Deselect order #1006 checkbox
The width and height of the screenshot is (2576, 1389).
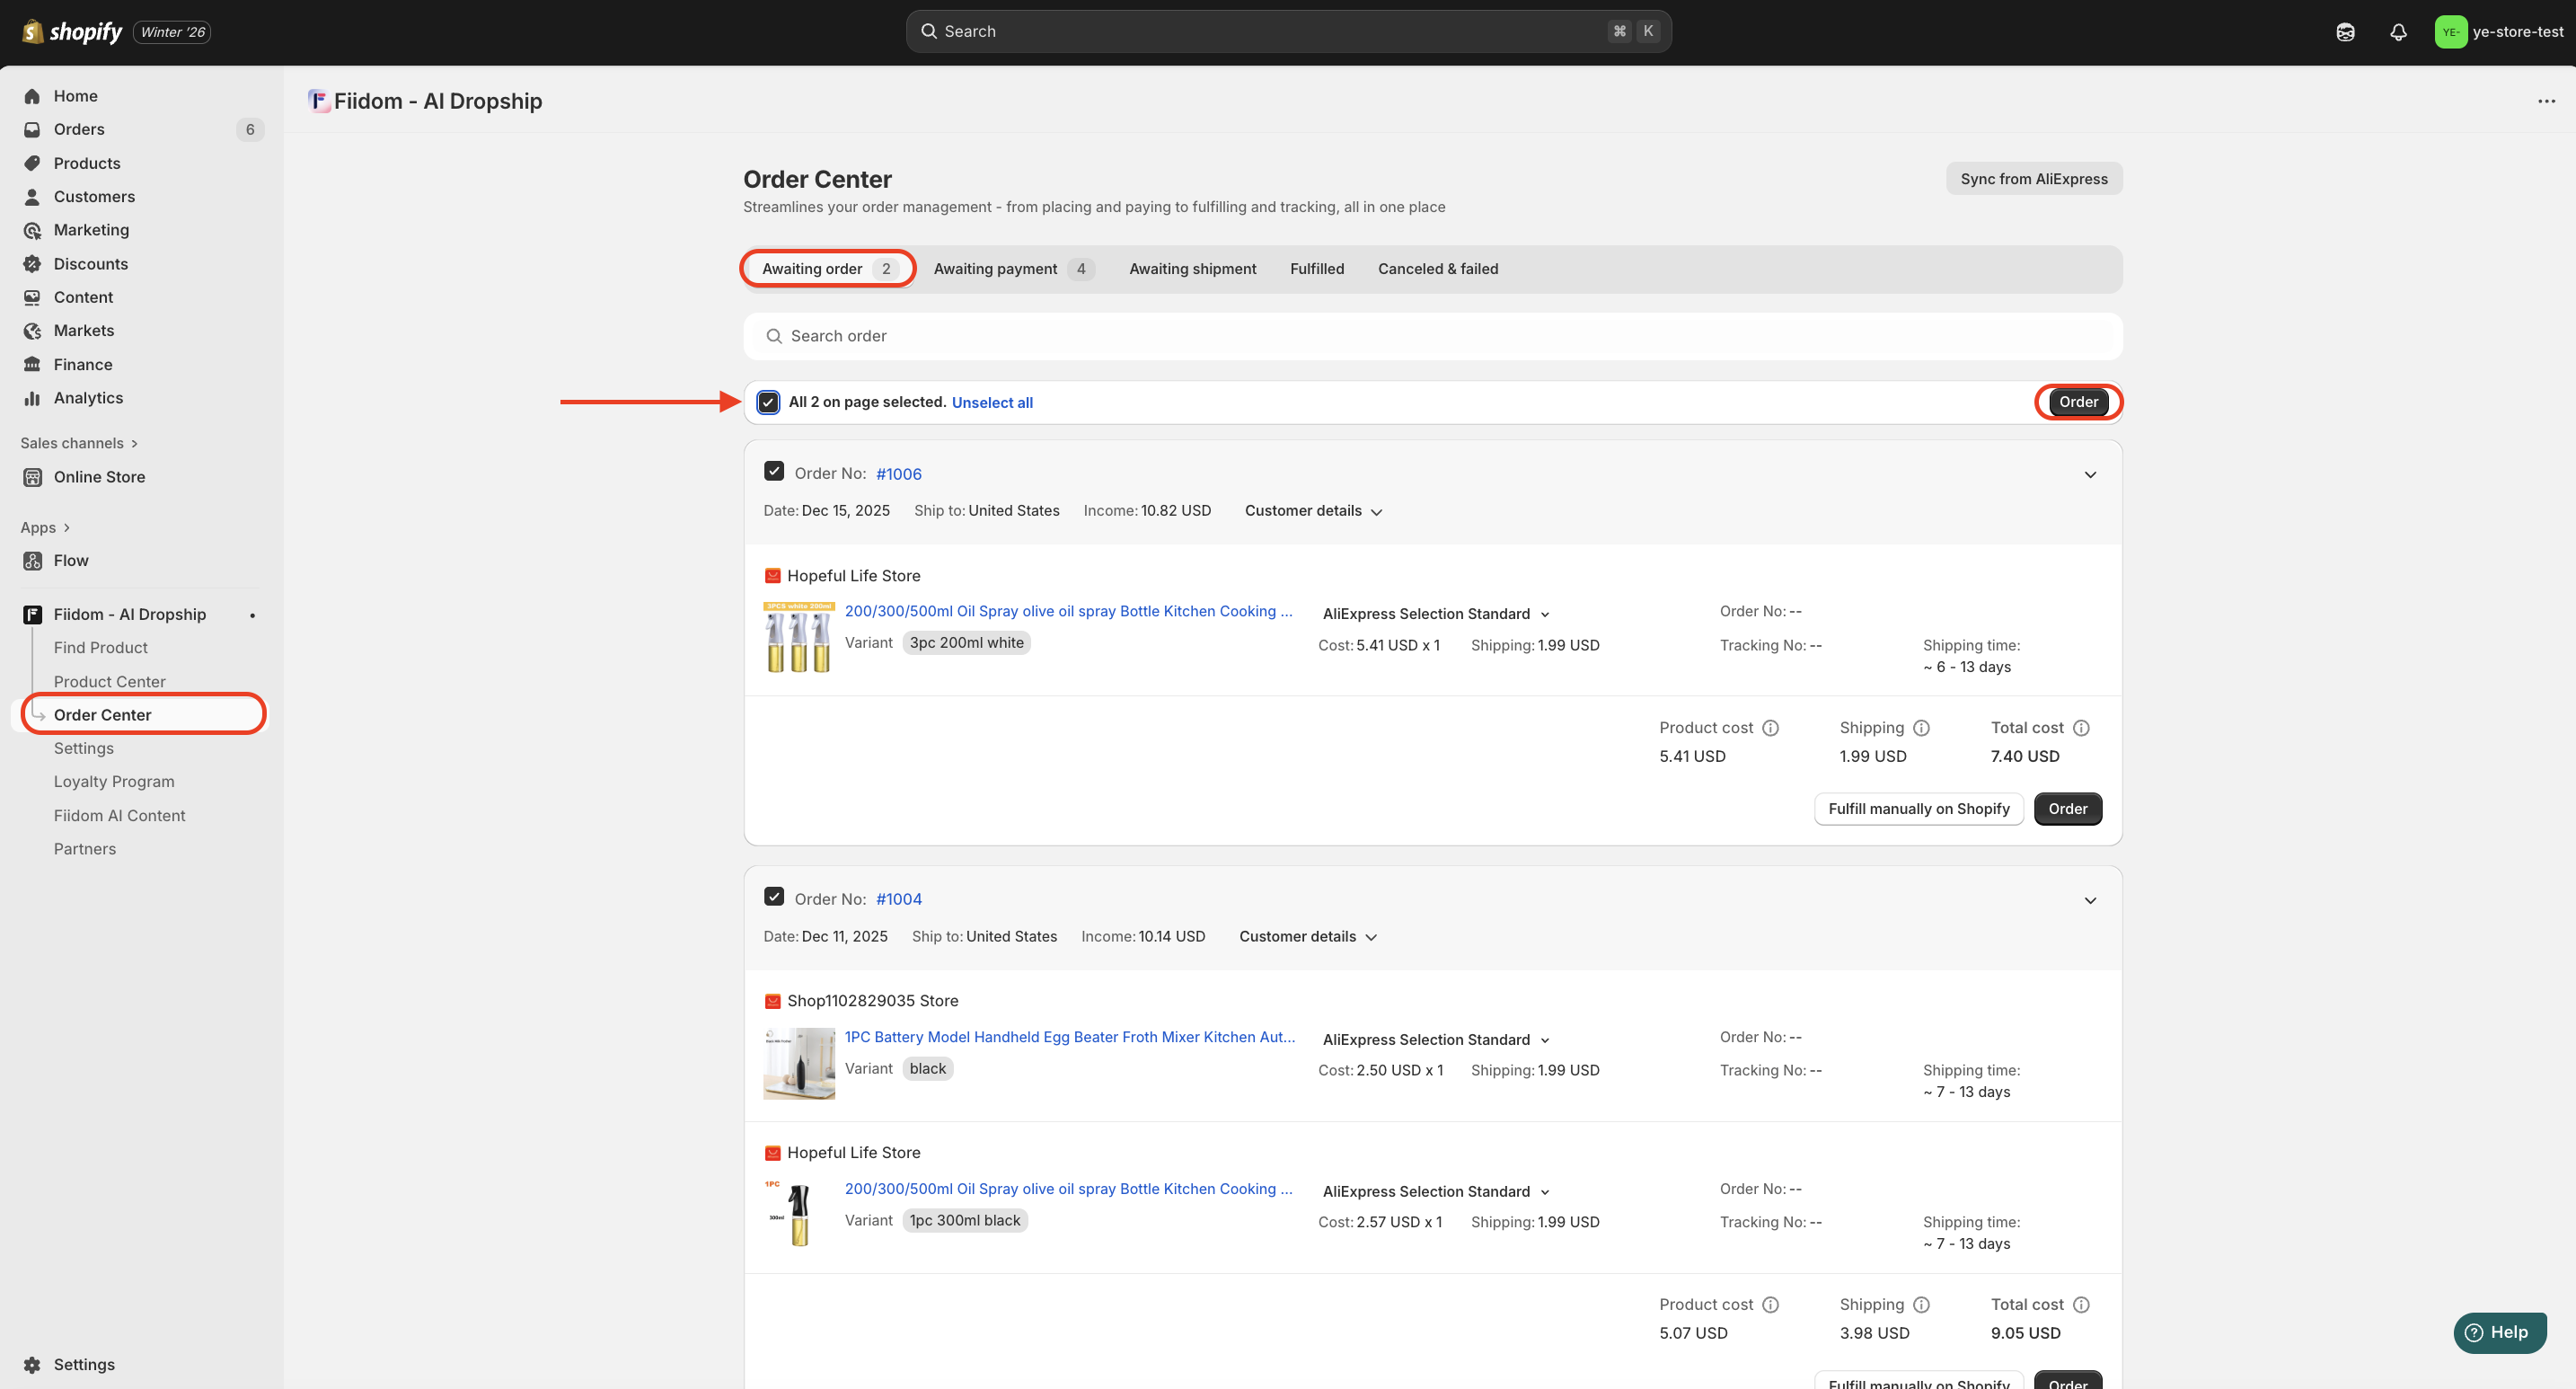pyautogui.click(x=774, y=471)
